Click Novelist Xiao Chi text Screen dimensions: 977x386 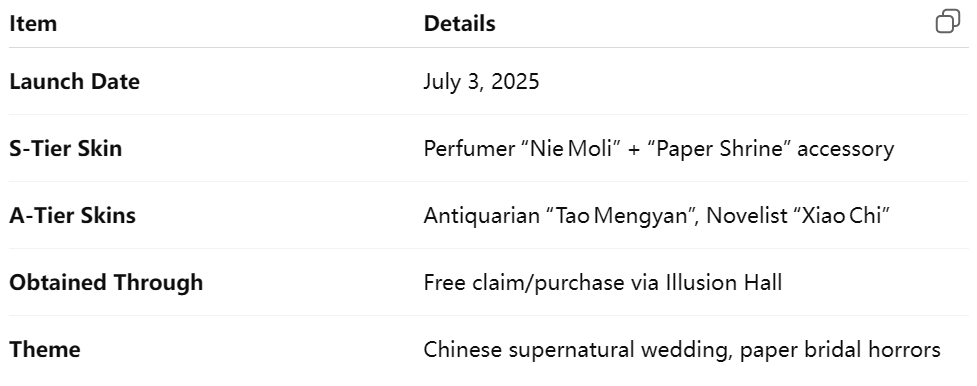click(x=798, y=216)
